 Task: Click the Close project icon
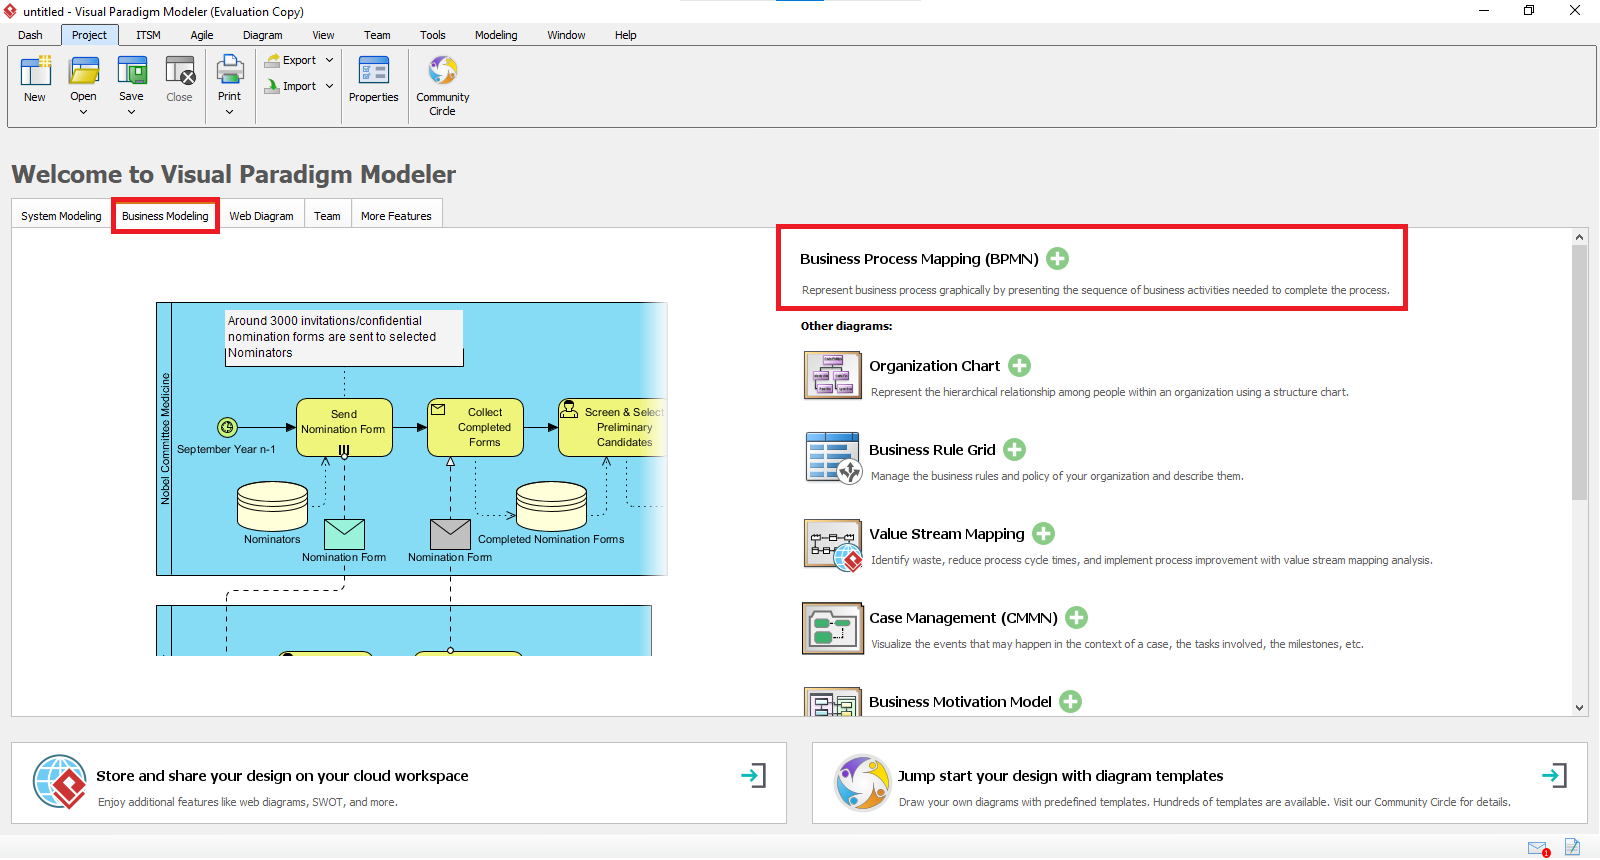click(x=180, y=72)
